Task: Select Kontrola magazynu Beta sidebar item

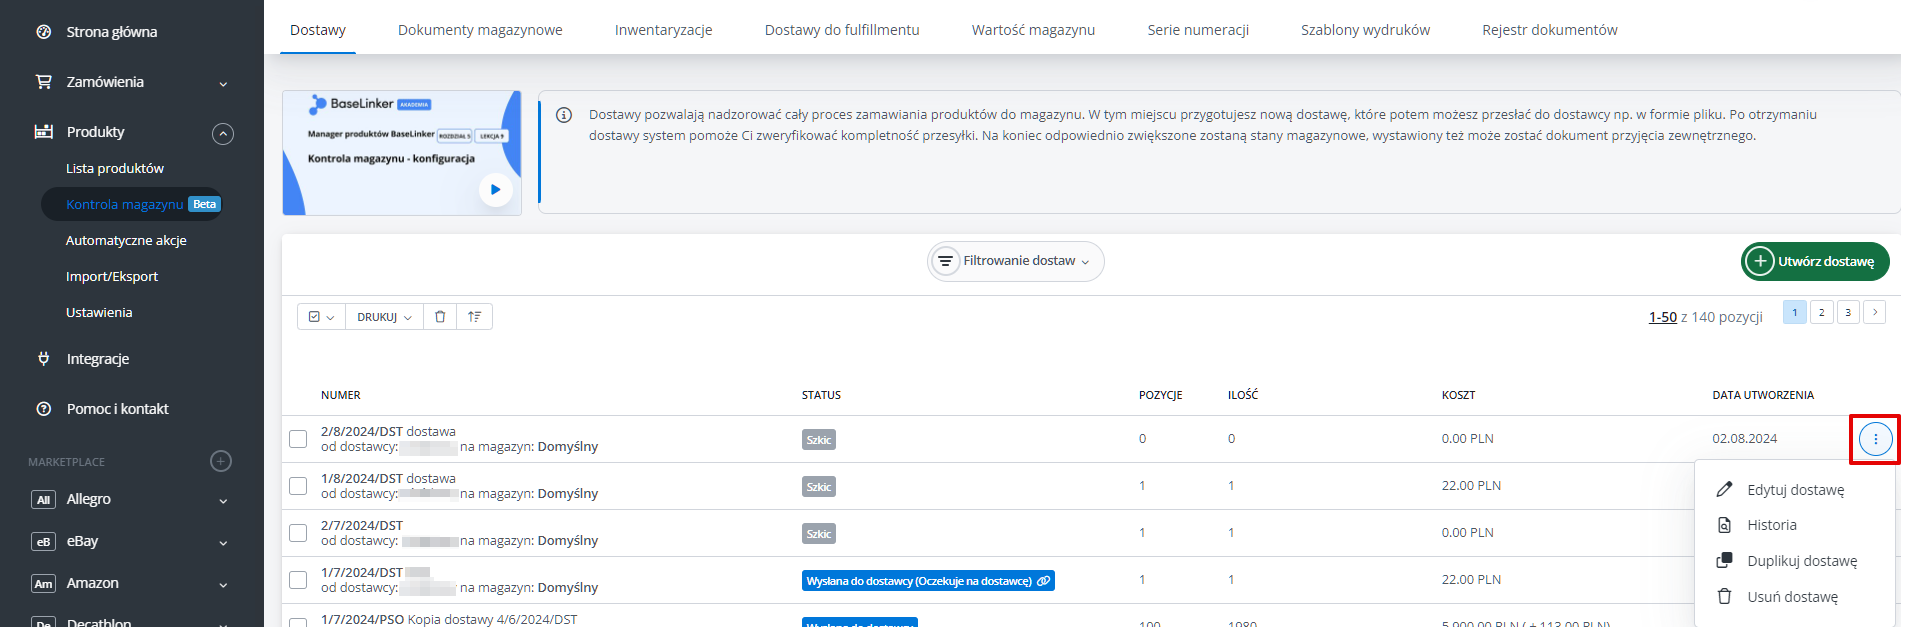Action: 132,204
